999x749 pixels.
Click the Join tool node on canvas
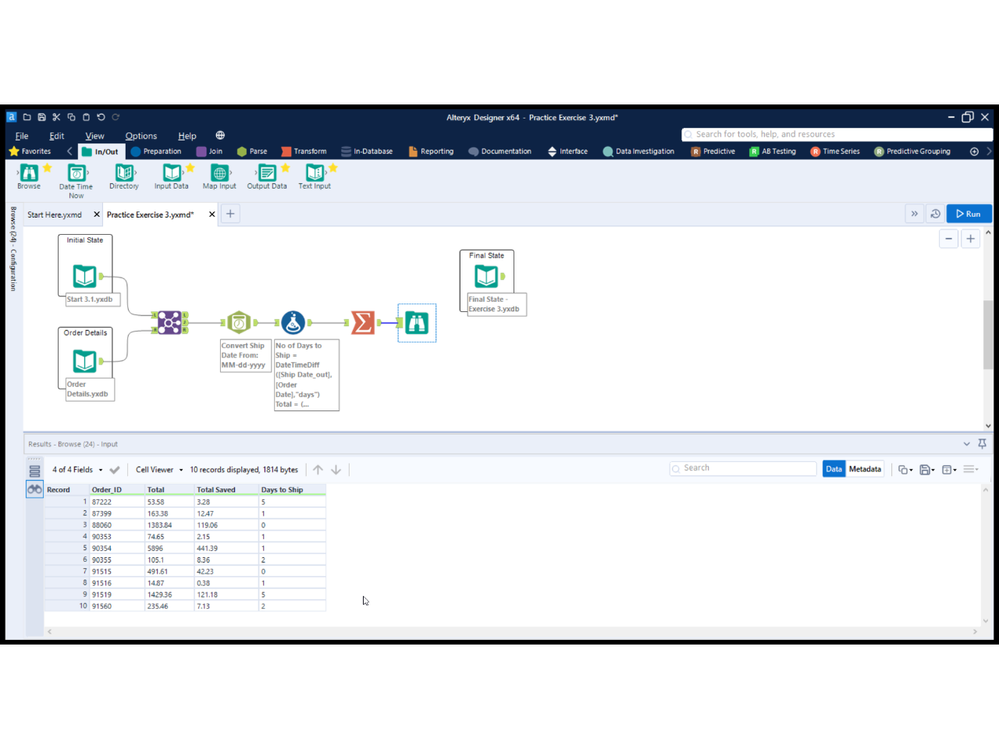pyautogui.click(x=169, y=323)
